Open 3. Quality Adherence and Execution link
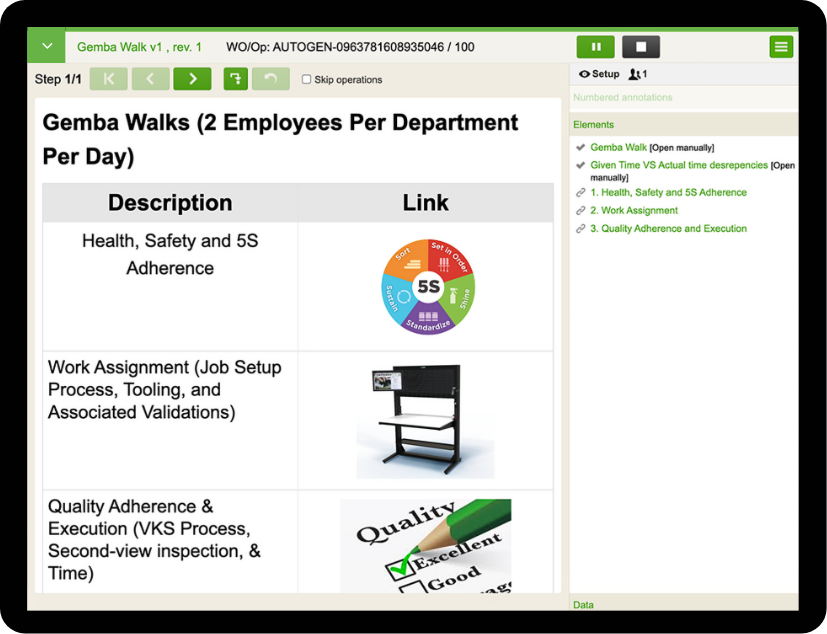The image size is (827, 634). [x=668, y=228]
